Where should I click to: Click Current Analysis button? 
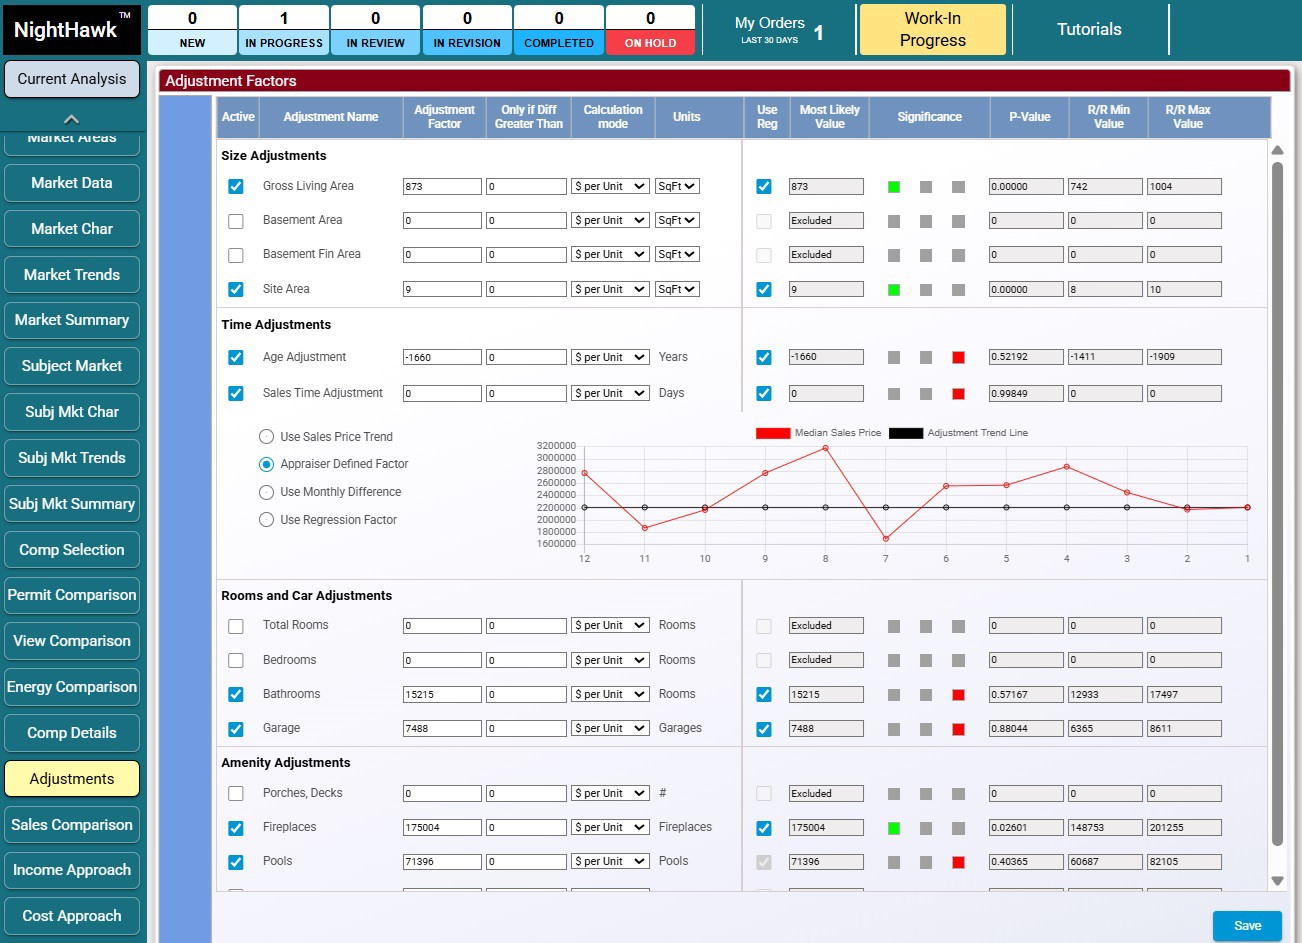72,79
